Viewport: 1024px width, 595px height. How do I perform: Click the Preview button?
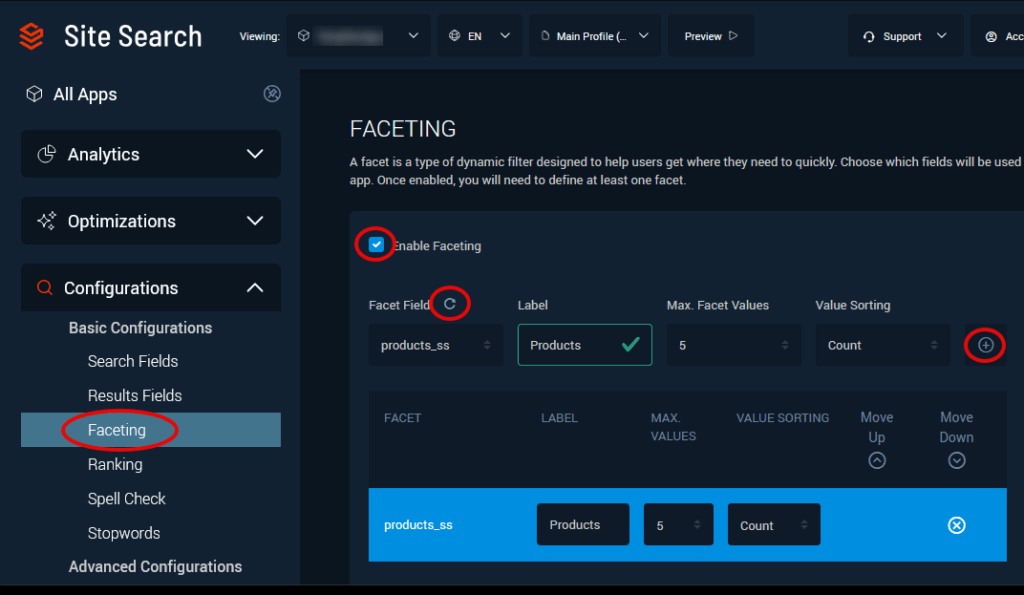(x=710, y=36)
